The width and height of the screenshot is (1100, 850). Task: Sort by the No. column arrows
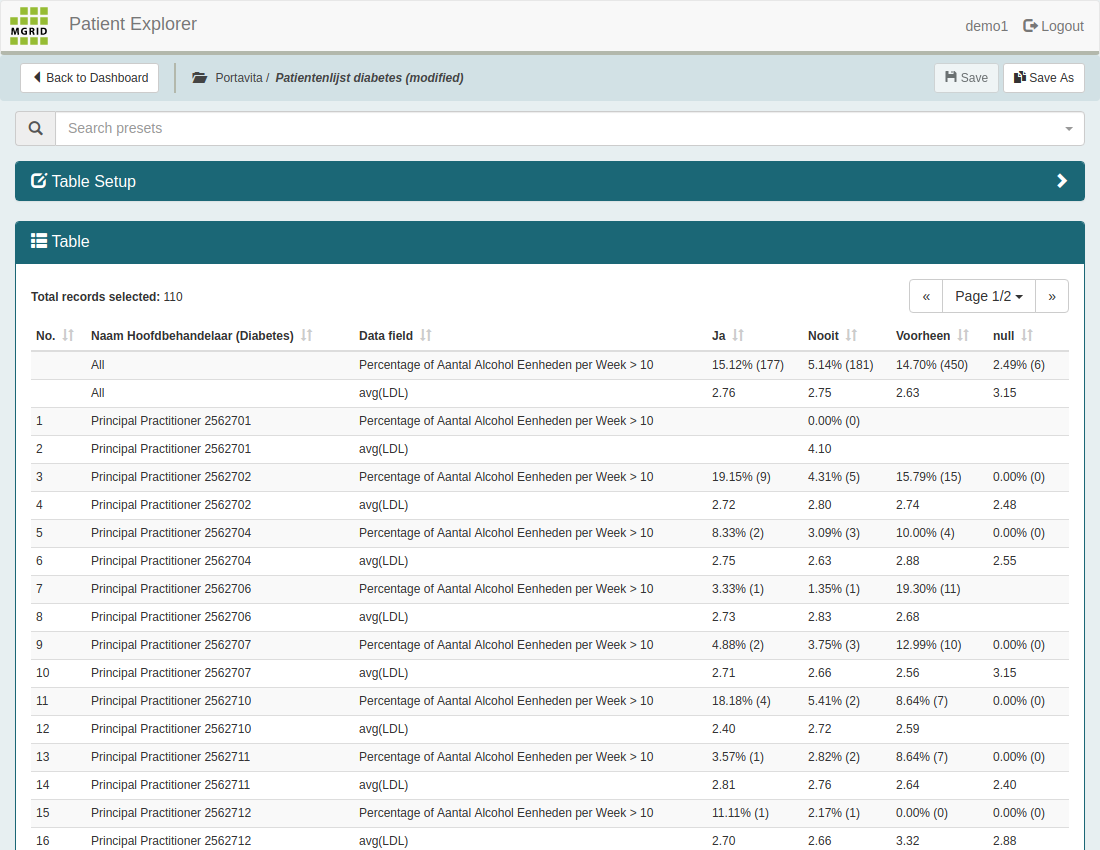click(68, 335)
